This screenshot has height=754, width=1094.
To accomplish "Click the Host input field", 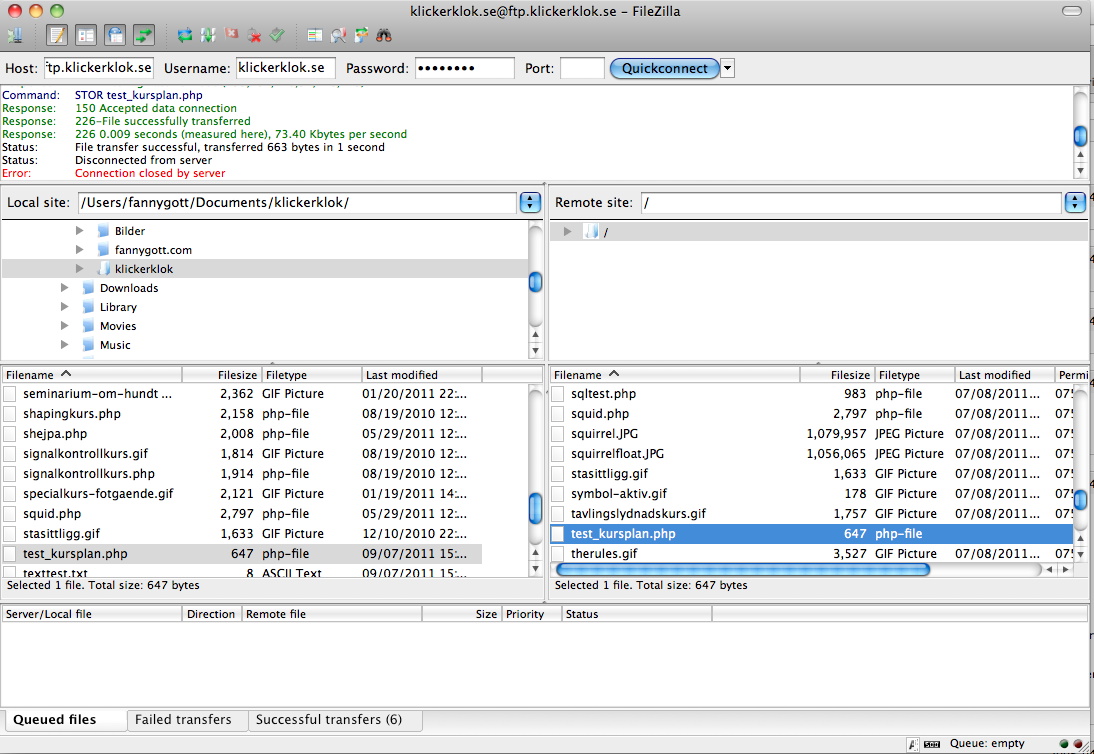I will [x=98, y=68].
